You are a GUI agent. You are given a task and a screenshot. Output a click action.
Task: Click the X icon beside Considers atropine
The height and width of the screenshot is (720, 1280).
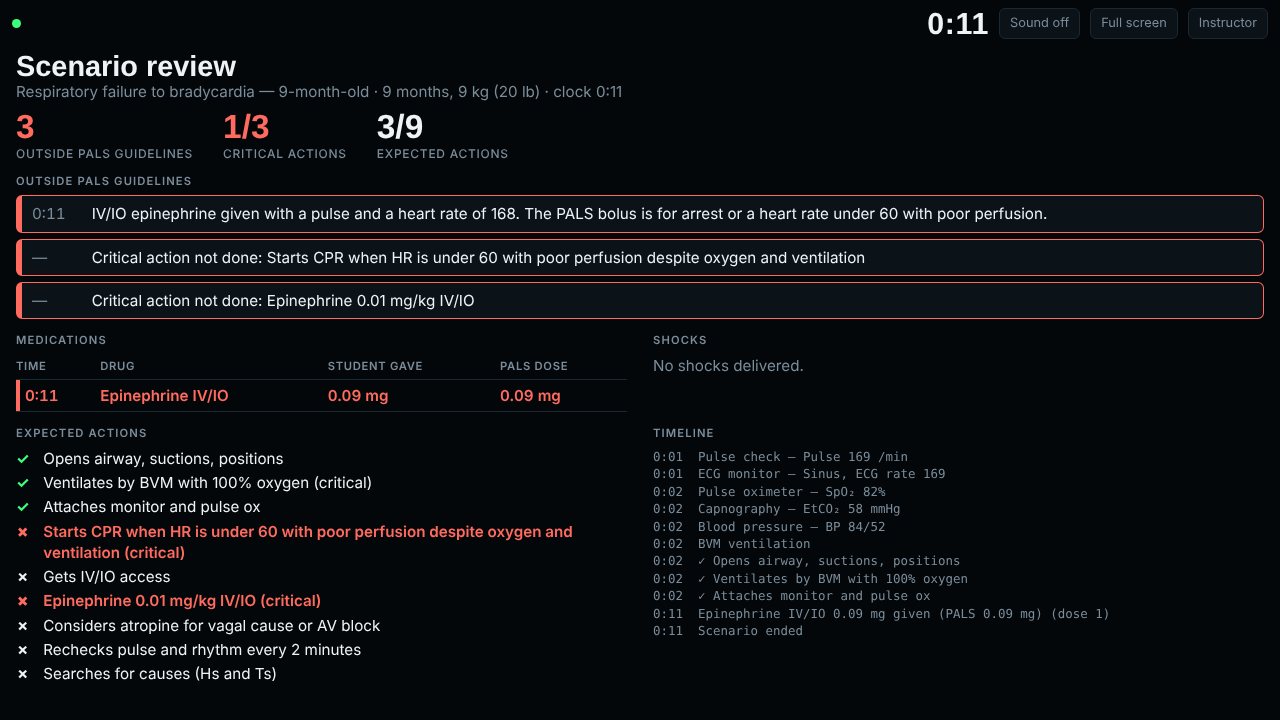(x=23, y=626)
